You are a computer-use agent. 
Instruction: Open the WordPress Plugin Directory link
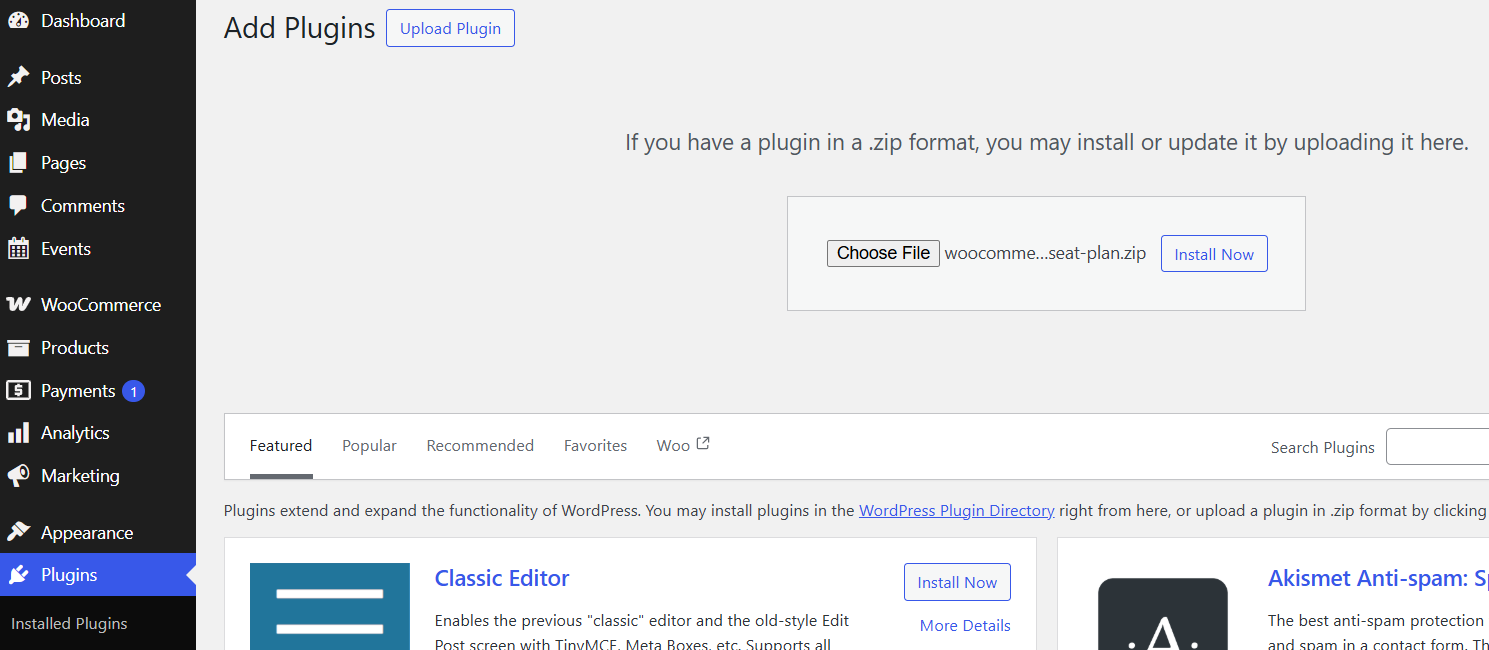click(x=957, y=511)
